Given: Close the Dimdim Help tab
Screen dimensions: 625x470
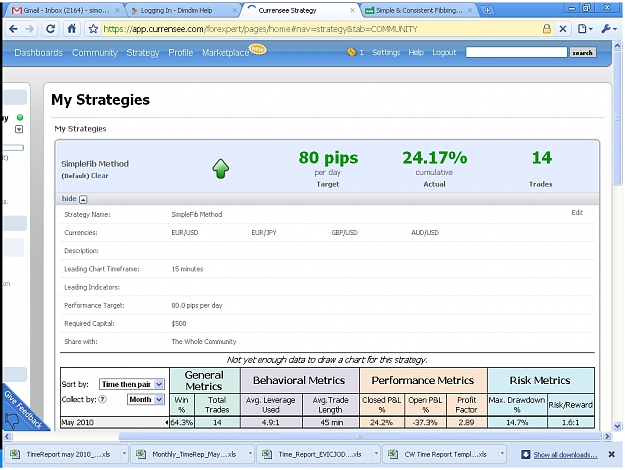Looking at the screenshot, I should (234, 10).
